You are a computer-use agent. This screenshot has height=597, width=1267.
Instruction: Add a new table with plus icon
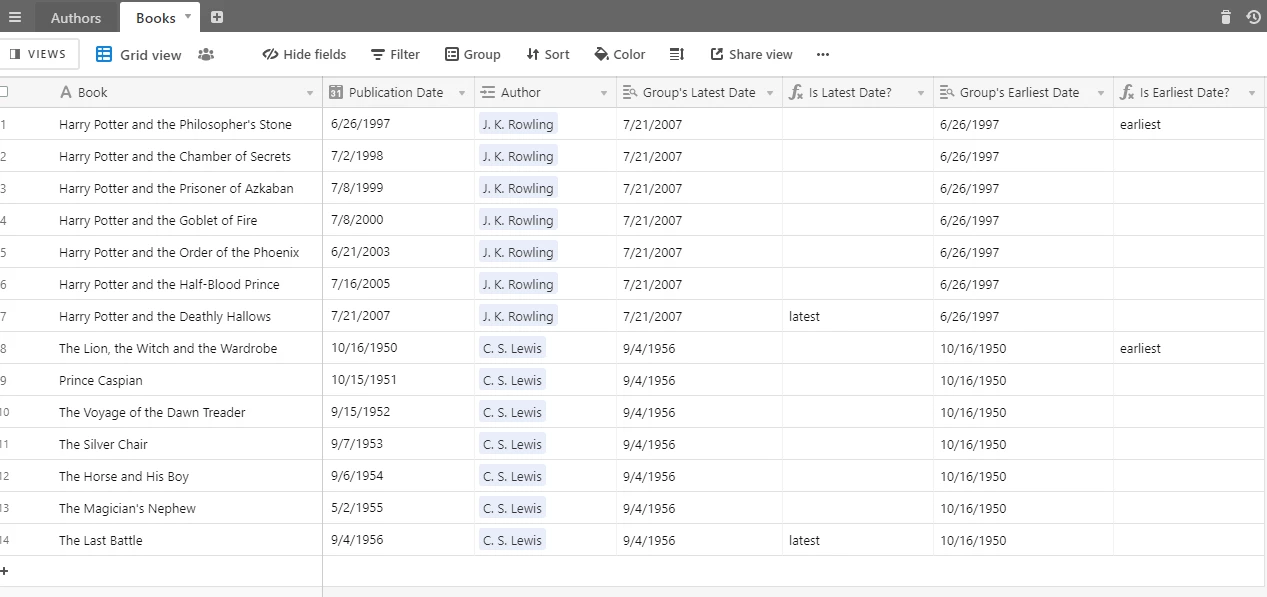[217, 17]
